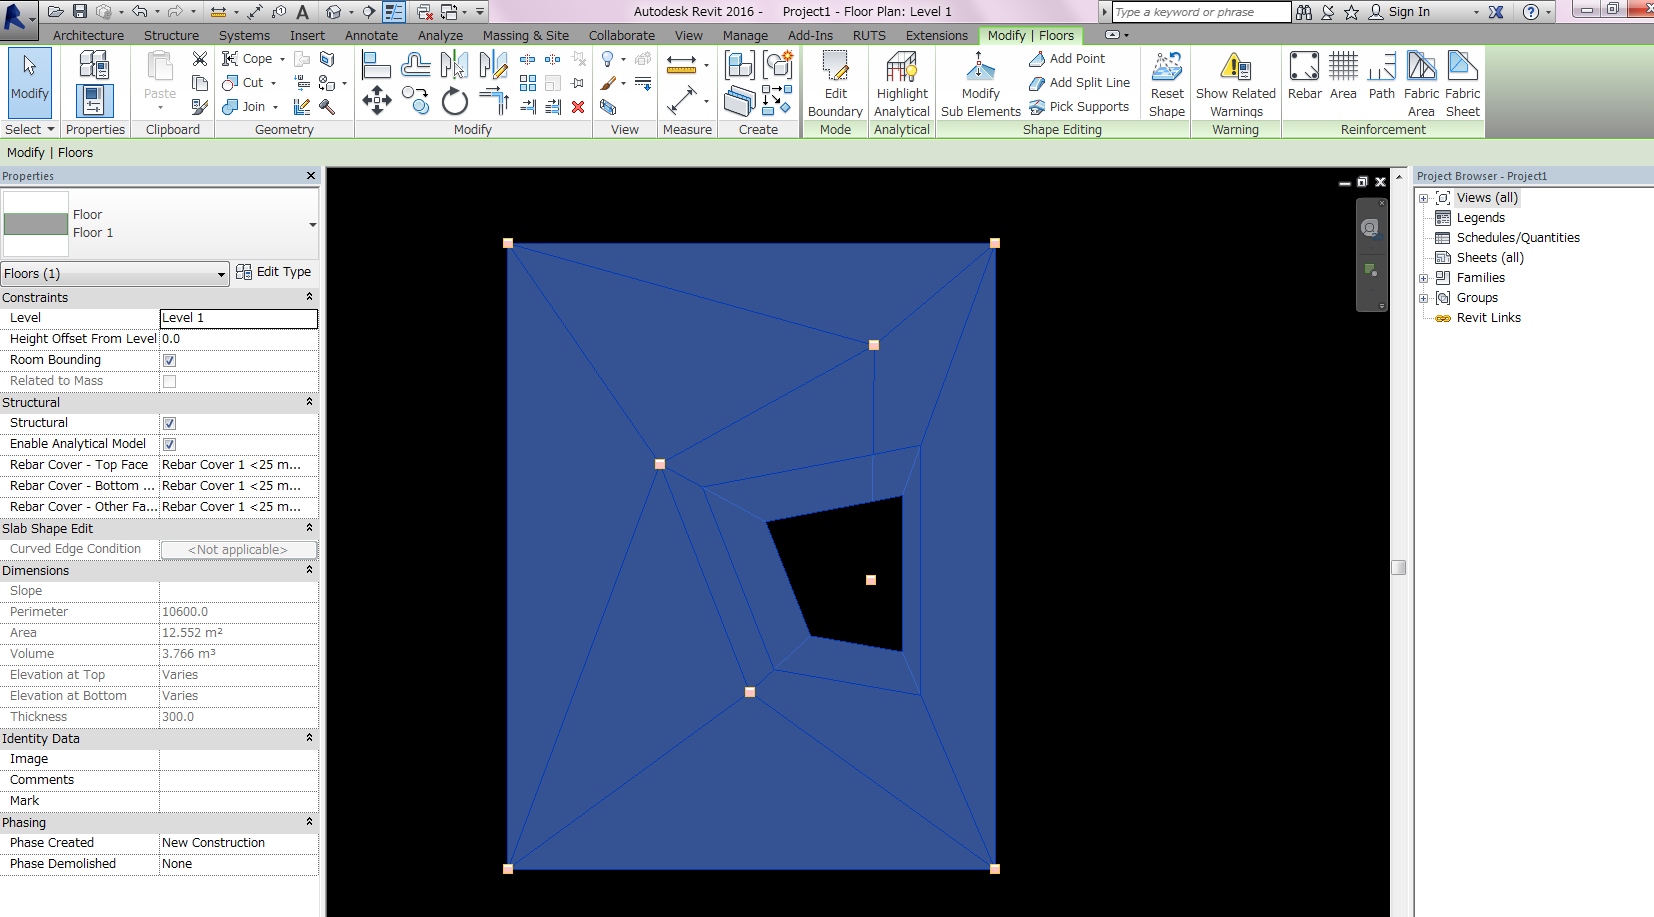Image resolution: width=1654 pixels, height=917 pixels.
Task: Select Revit Links in Project Browser
Action: coord(1488,318)
